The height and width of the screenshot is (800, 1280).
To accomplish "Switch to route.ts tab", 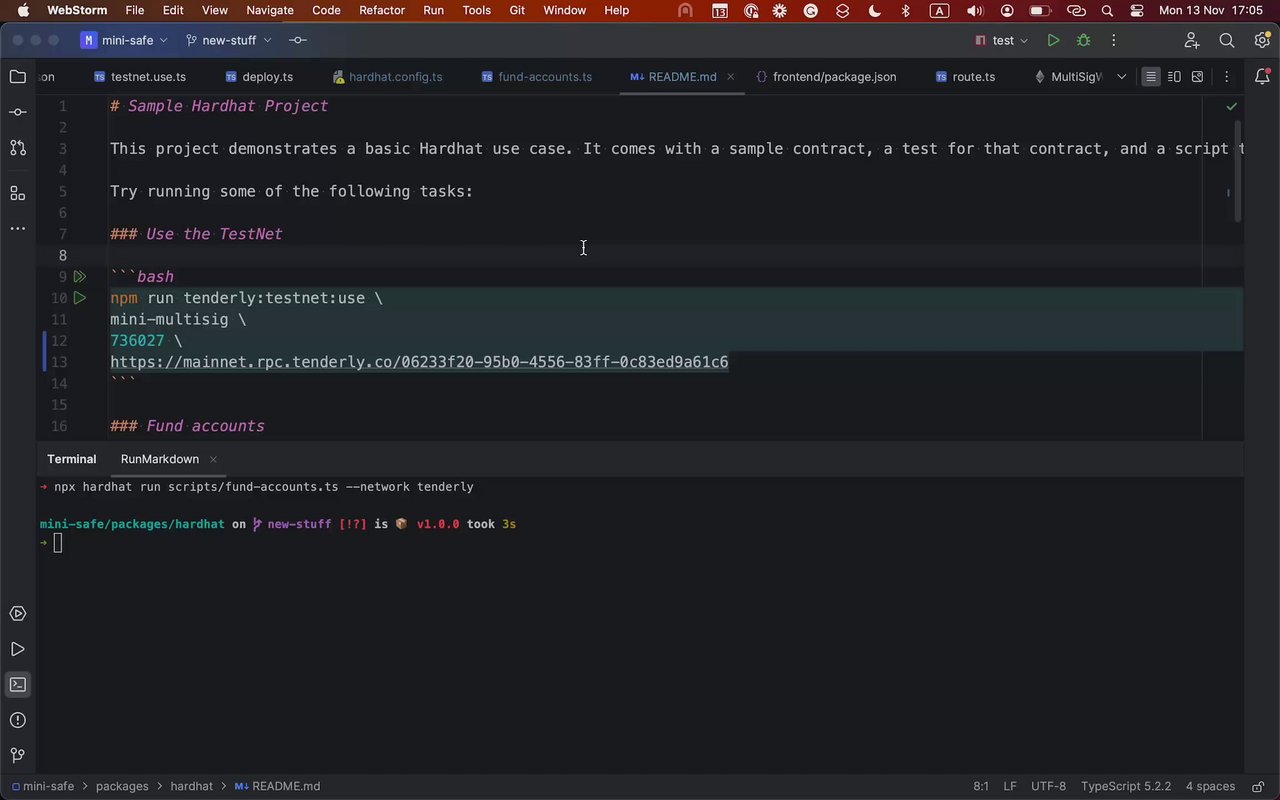I will click(x=966, y=77).
